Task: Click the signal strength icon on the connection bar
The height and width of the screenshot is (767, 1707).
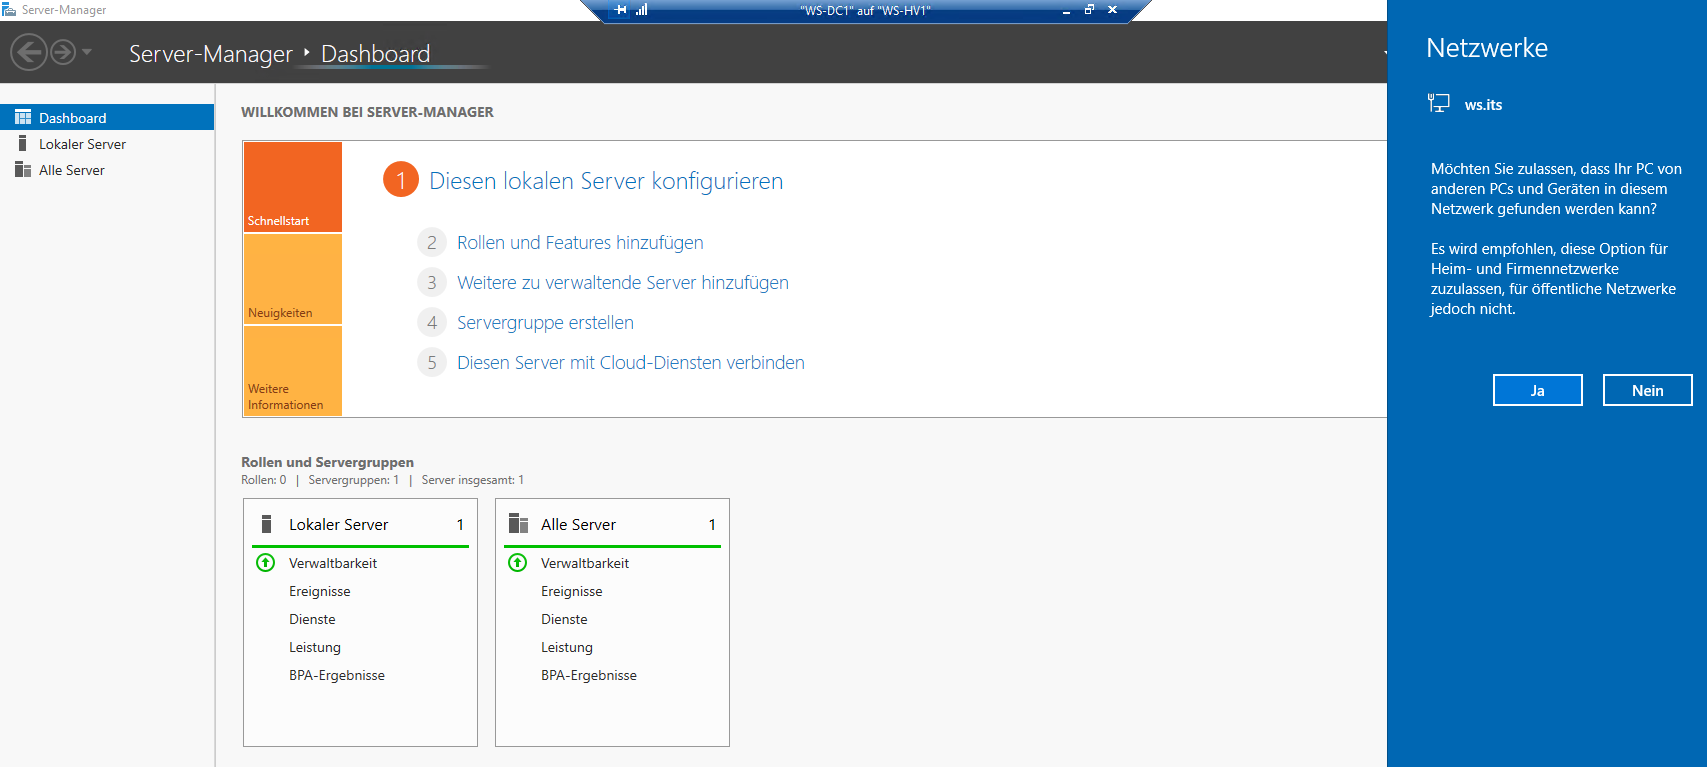Action: 642,10
